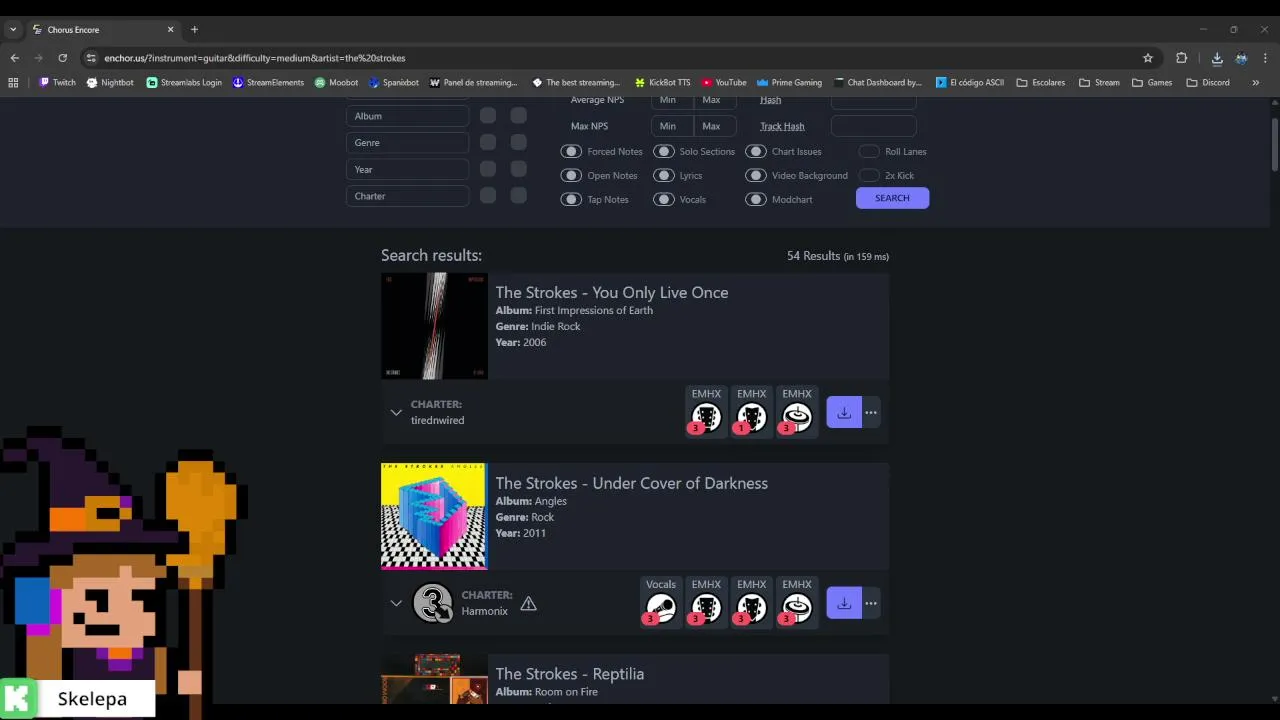The image size is (1280, 720).
Task: Enable the Roll Lanes checkbox
Action: [x=869, y=152]
